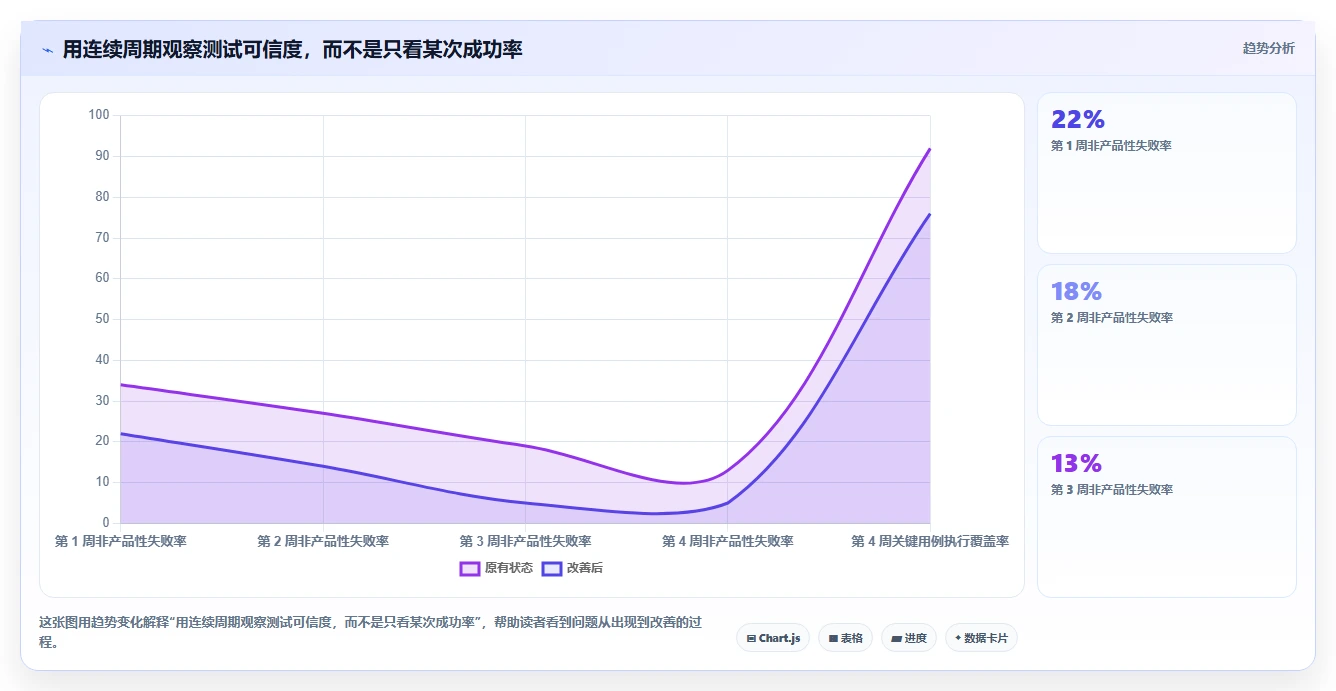Toggle the 改善后 legend series
1336x691 pixels.
pyautogui.click(x=572, y=568)
